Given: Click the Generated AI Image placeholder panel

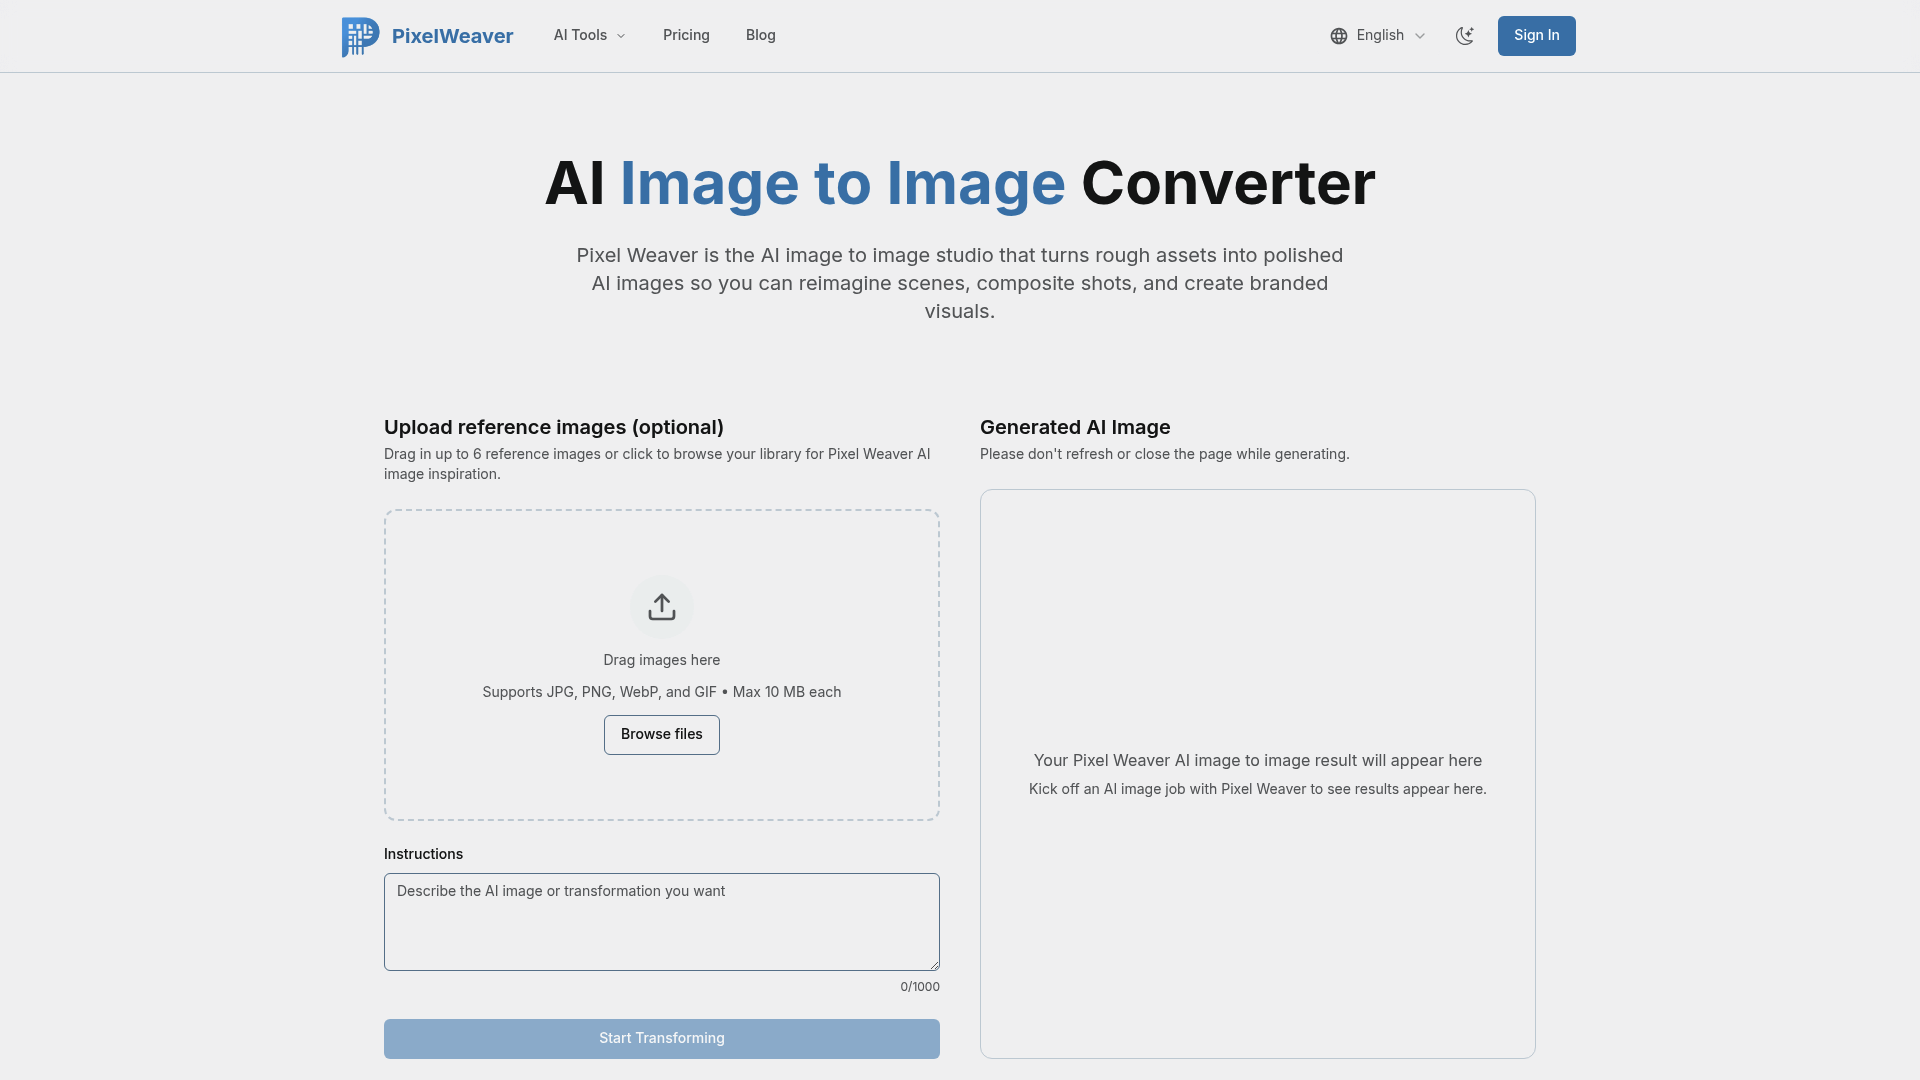Looking at the screenshot, I should tap(1257, 774).
